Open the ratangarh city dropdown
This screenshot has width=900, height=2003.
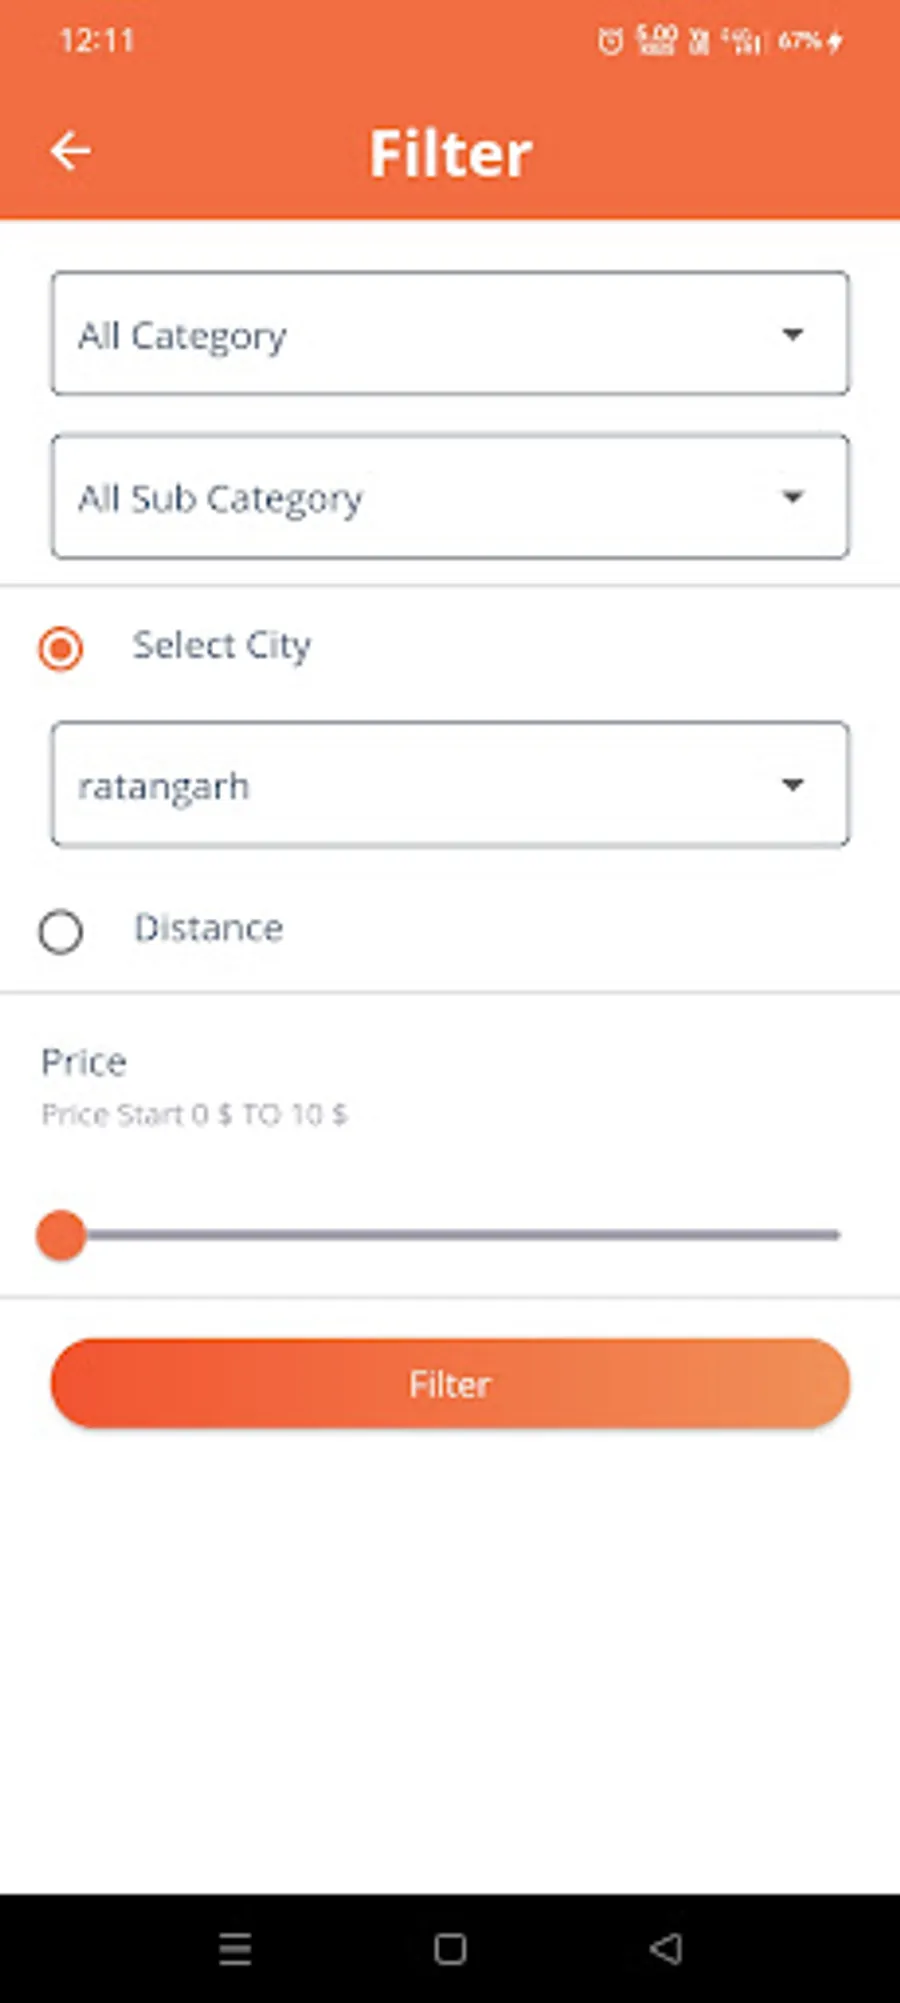(450, 784)
